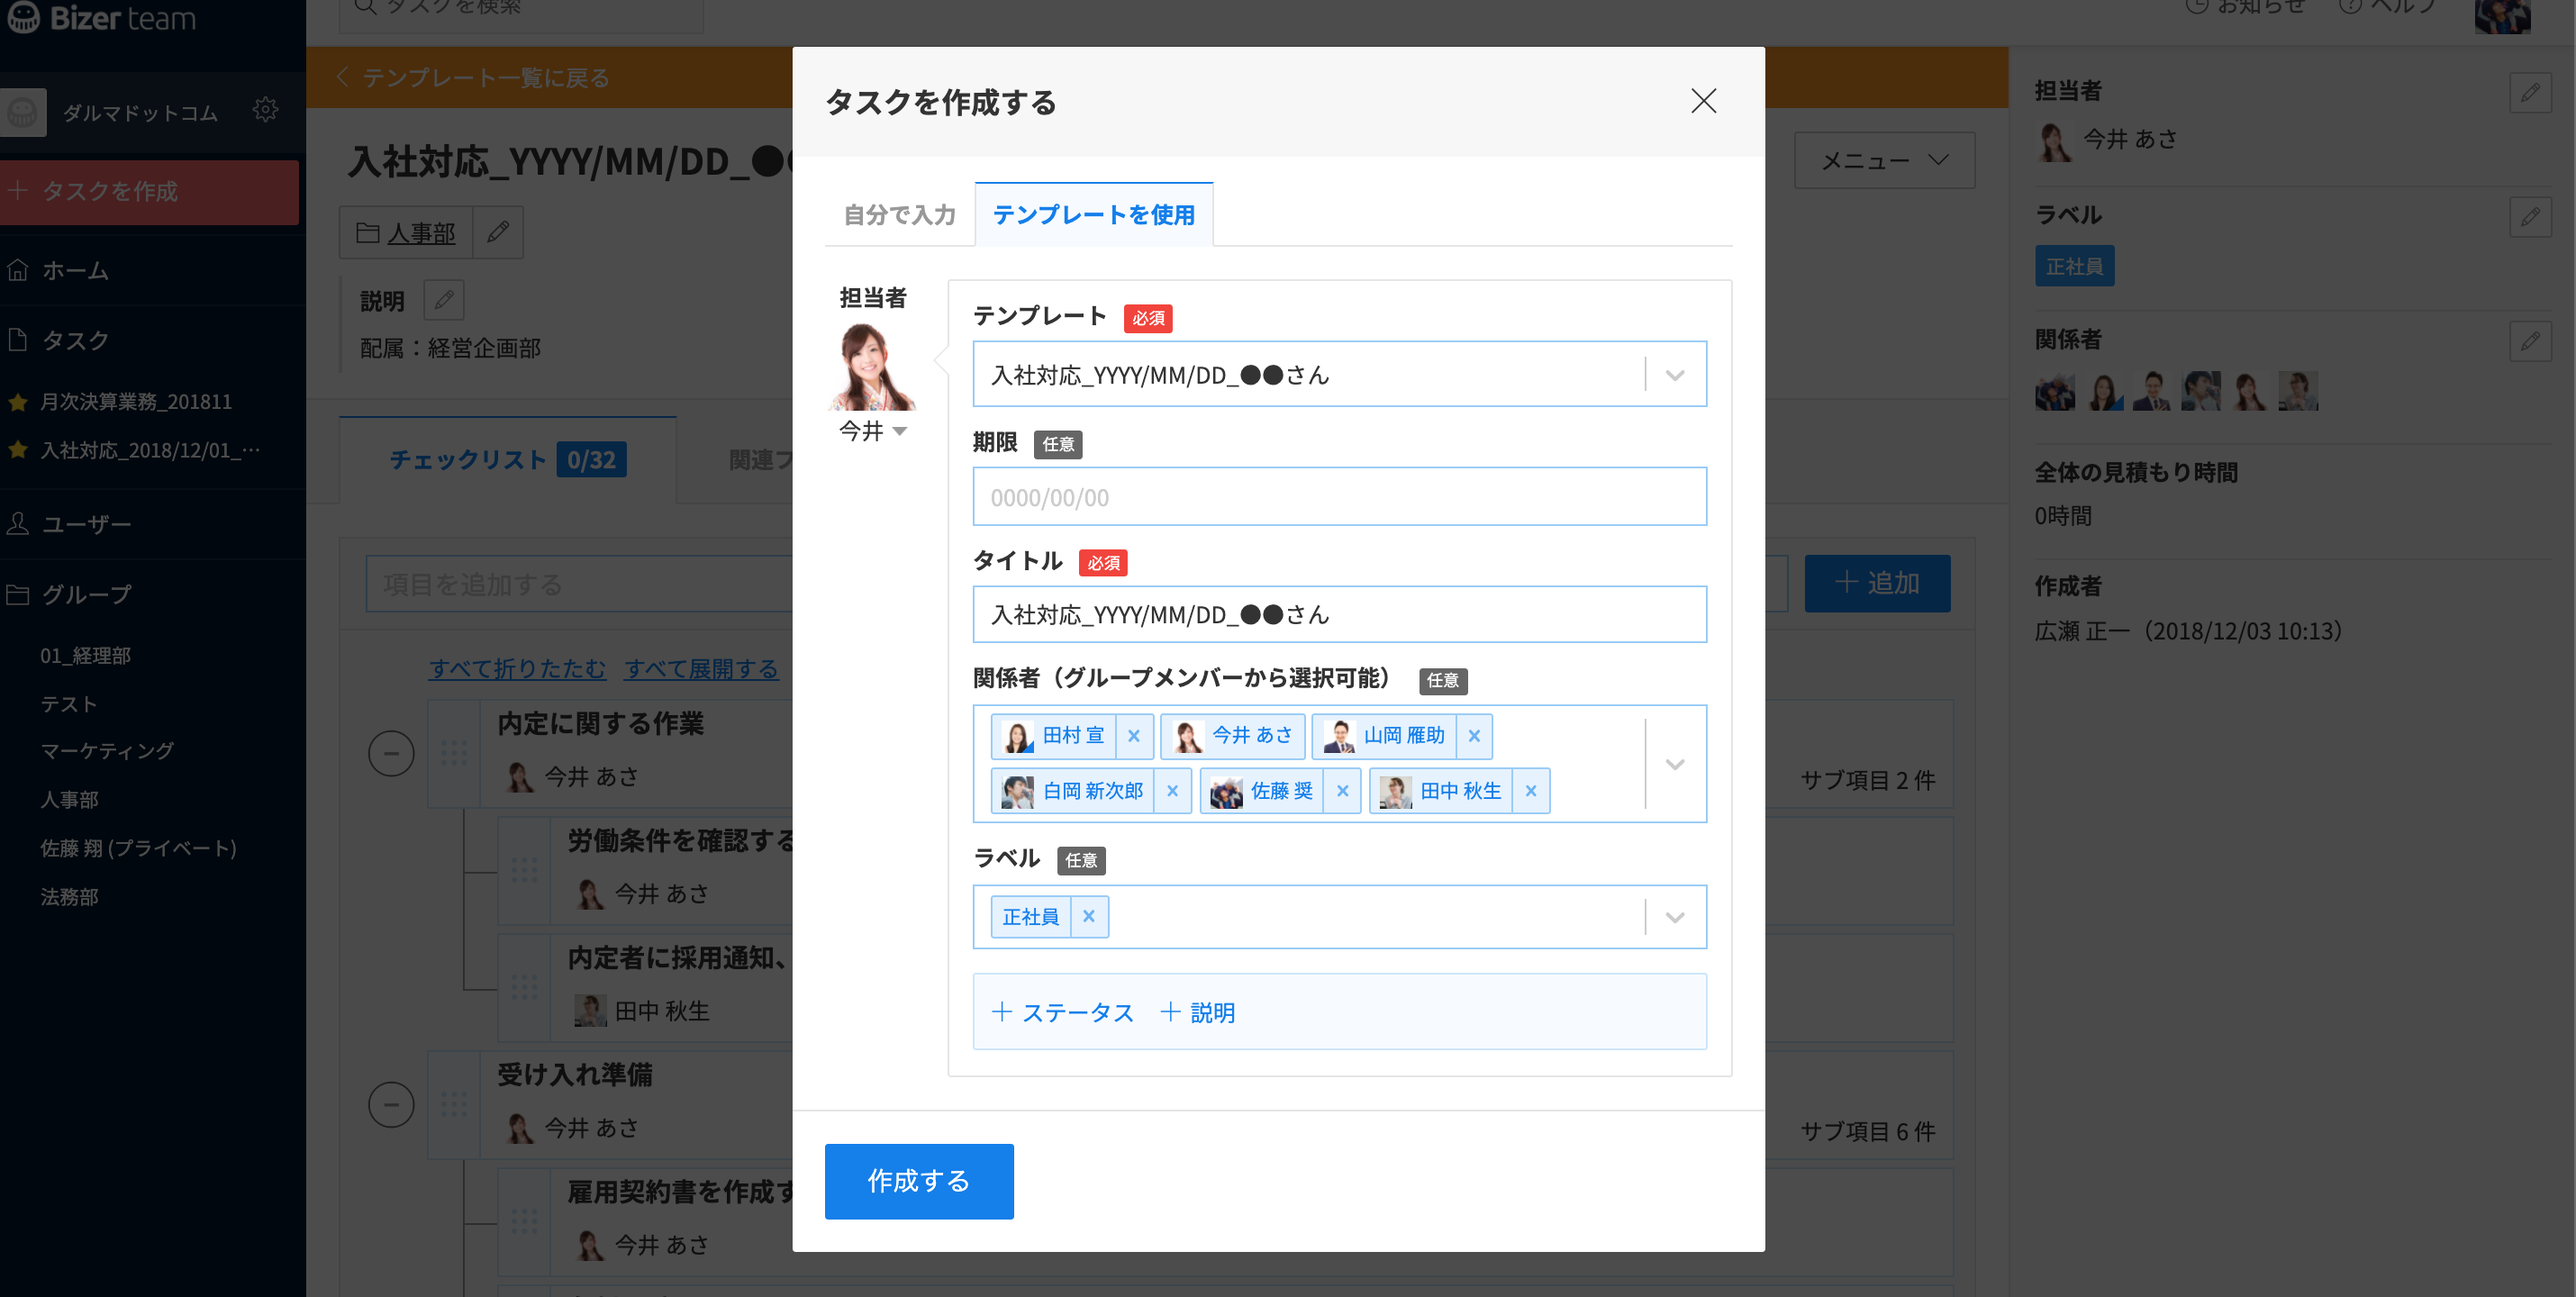Open organization settings gear icon

(265, 109)
